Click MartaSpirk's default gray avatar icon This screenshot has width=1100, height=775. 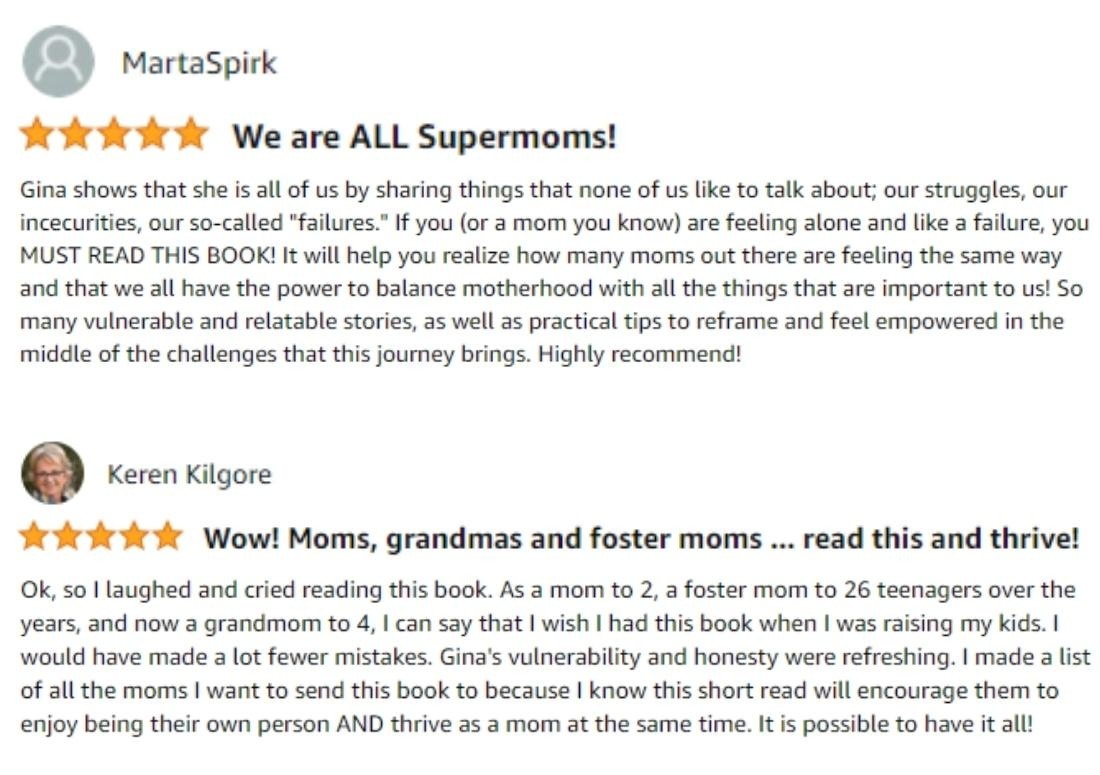point(58,62)
